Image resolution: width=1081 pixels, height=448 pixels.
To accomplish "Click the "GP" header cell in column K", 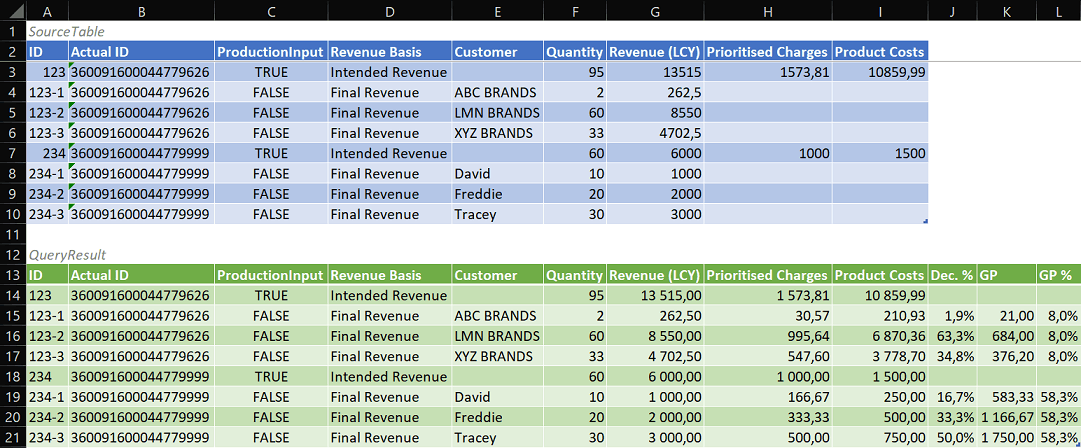I will [x=1007, y=275].
